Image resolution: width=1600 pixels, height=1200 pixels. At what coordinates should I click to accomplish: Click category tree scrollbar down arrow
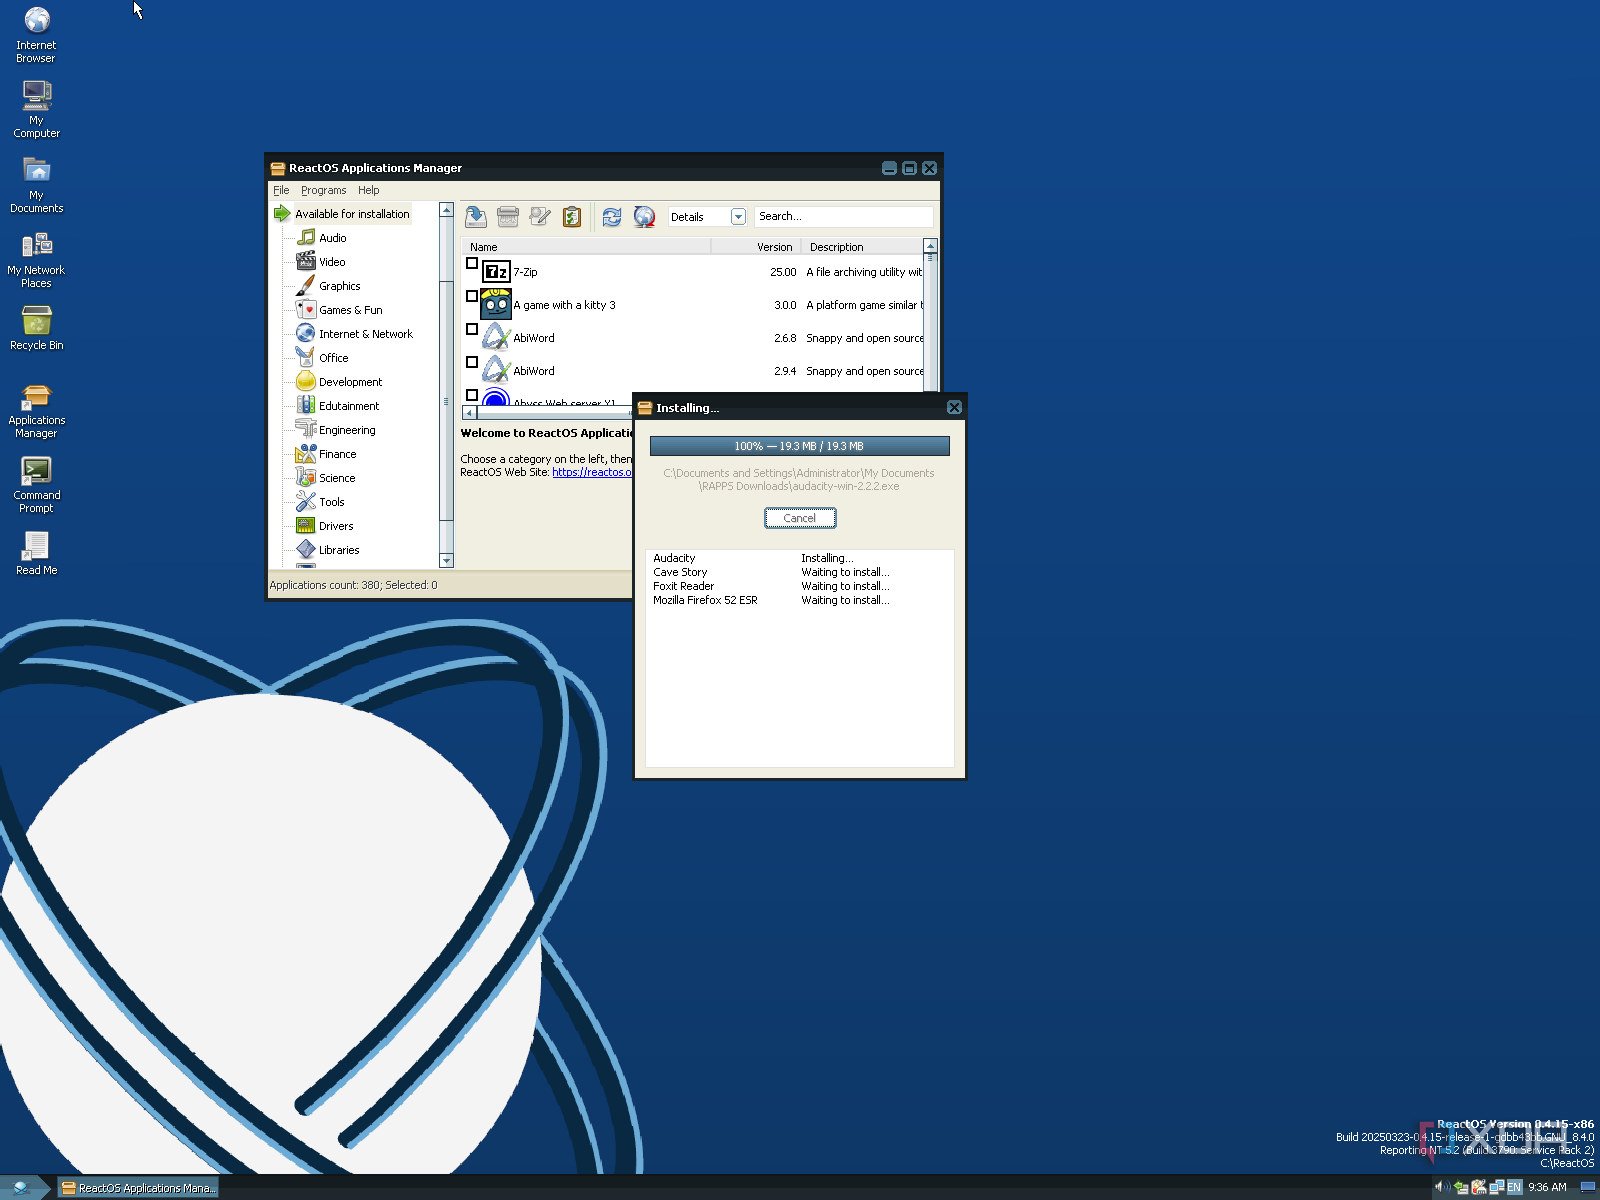(446, 561)
